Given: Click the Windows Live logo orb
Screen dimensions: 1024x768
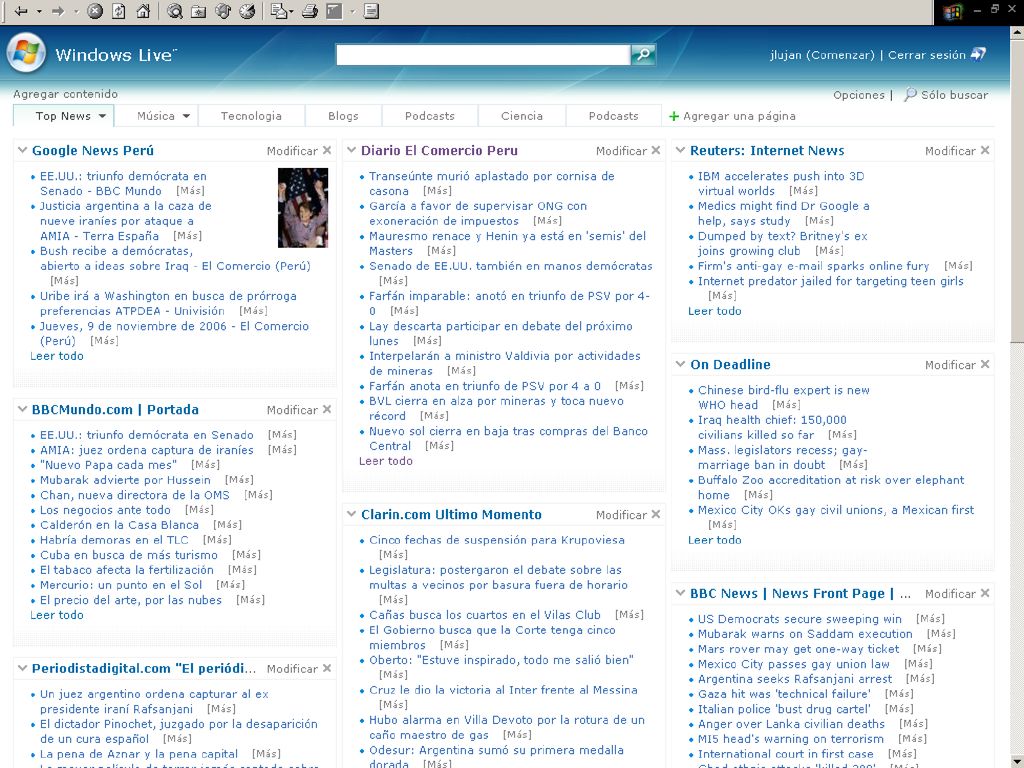Looking at the screenshot, I should click(26, 54).
